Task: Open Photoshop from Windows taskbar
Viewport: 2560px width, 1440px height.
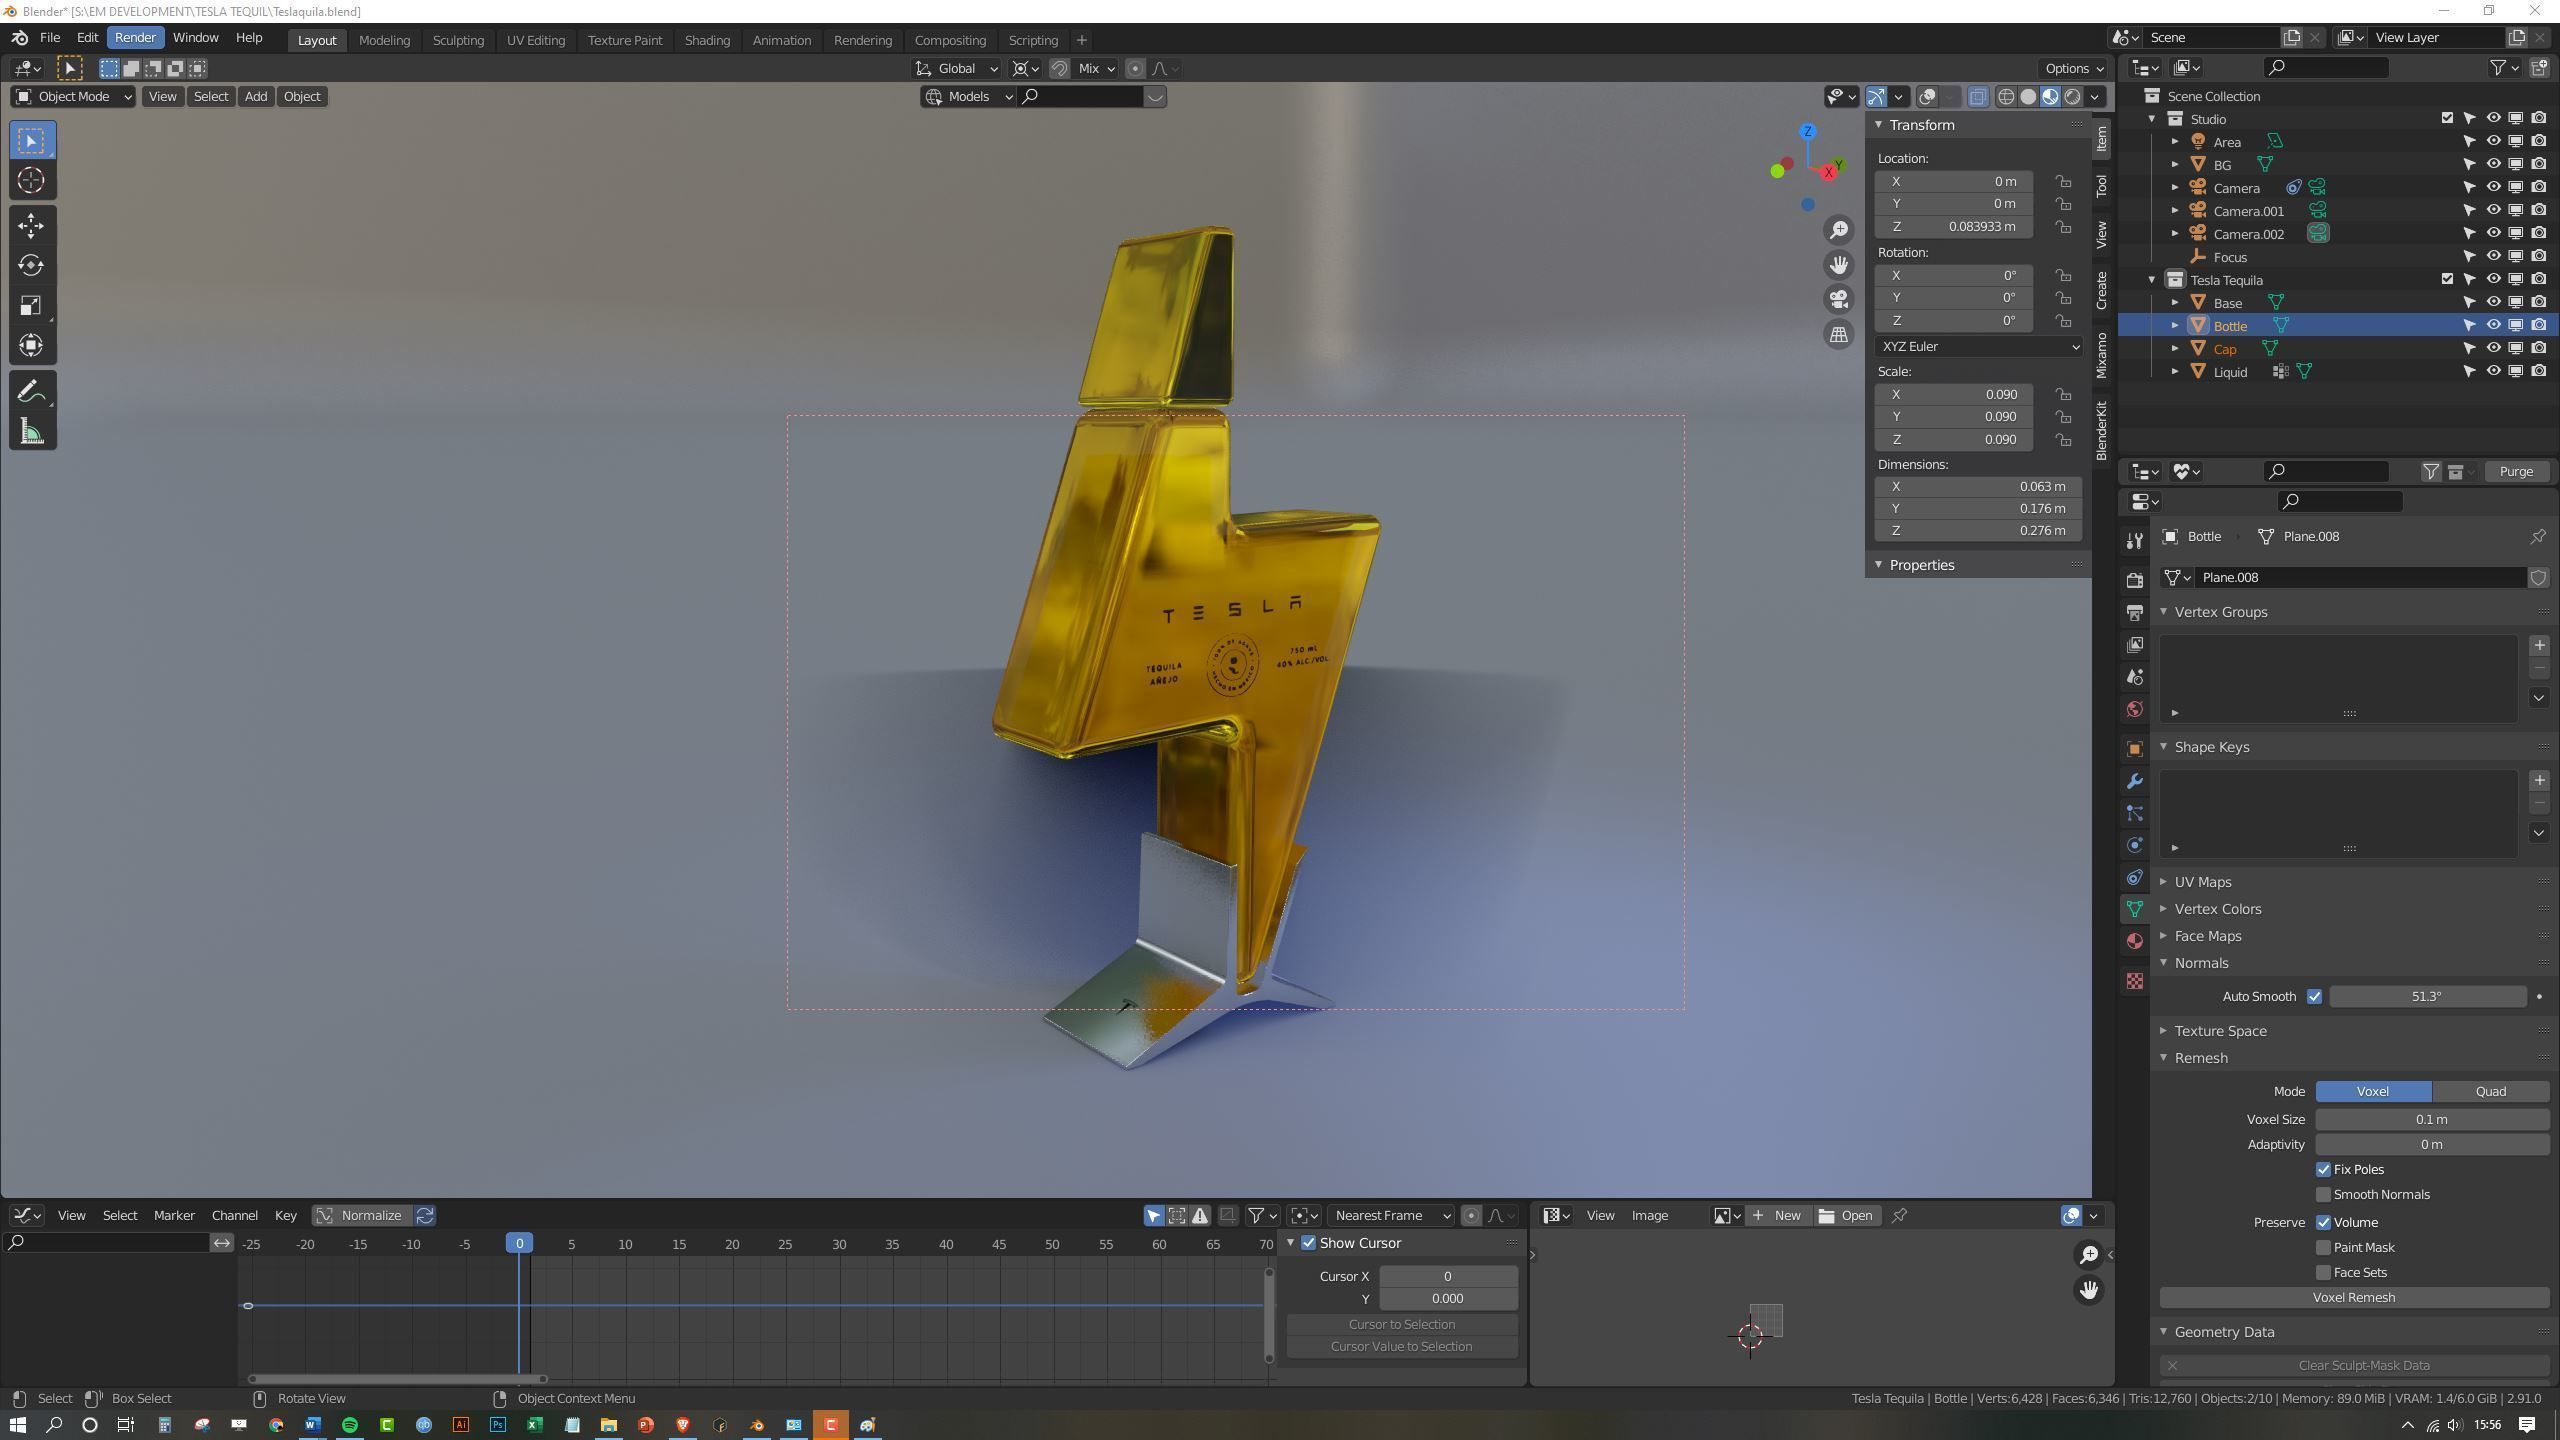Action: [498, 1425]
